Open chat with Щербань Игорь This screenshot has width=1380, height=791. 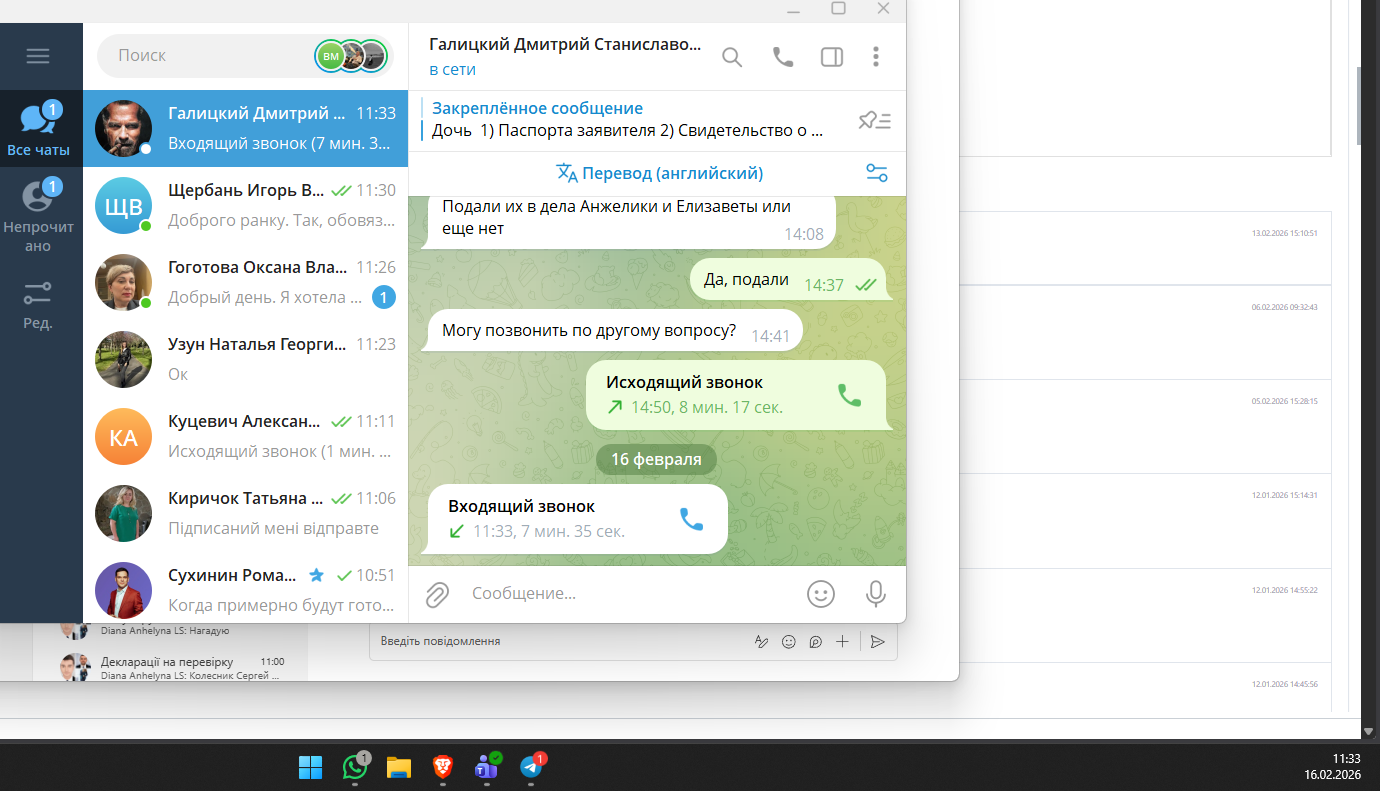[245, 205]
